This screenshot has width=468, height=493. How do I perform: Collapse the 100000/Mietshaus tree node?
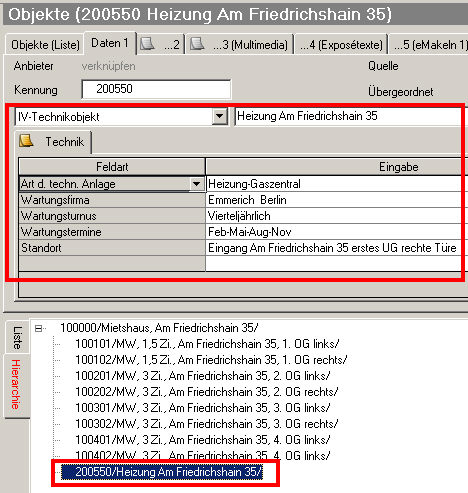39,328
